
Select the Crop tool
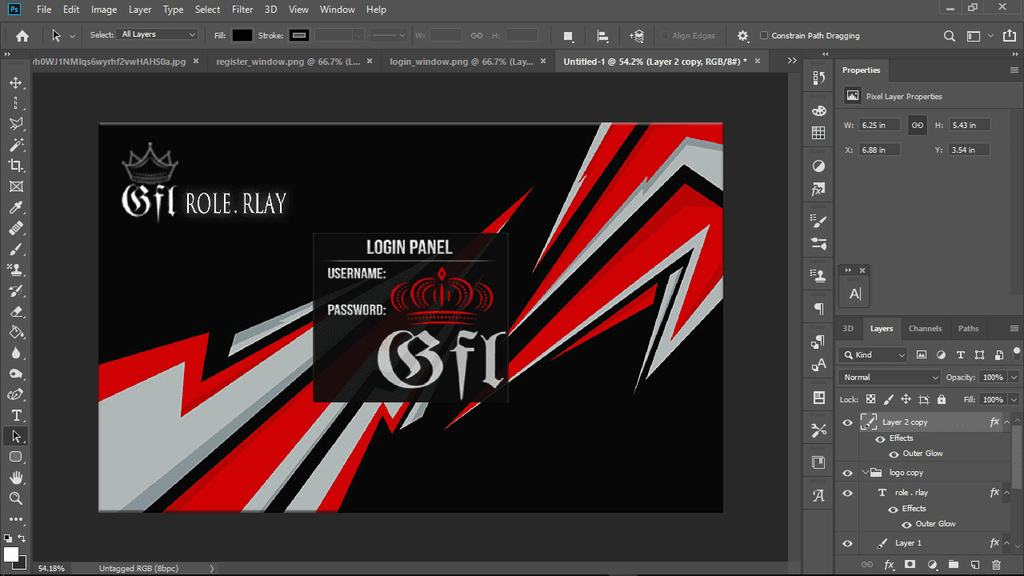[x=16, y=166]
